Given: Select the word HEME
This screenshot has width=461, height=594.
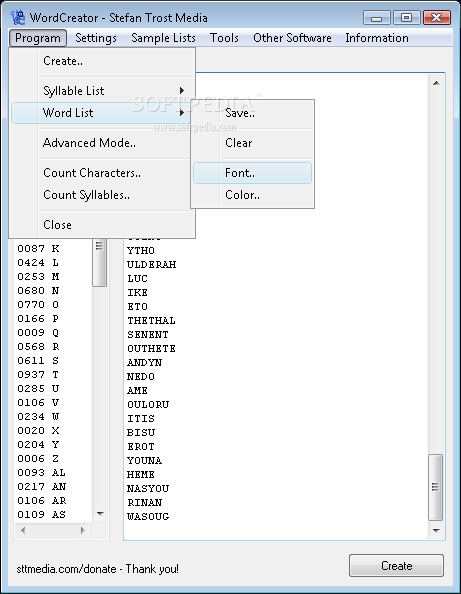Looking at the screenshot, I should click(141, 475).
